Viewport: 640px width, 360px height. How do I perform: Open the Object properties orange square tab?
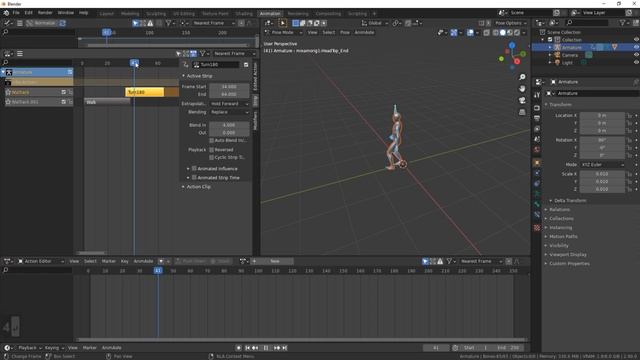tap(537, 162)
